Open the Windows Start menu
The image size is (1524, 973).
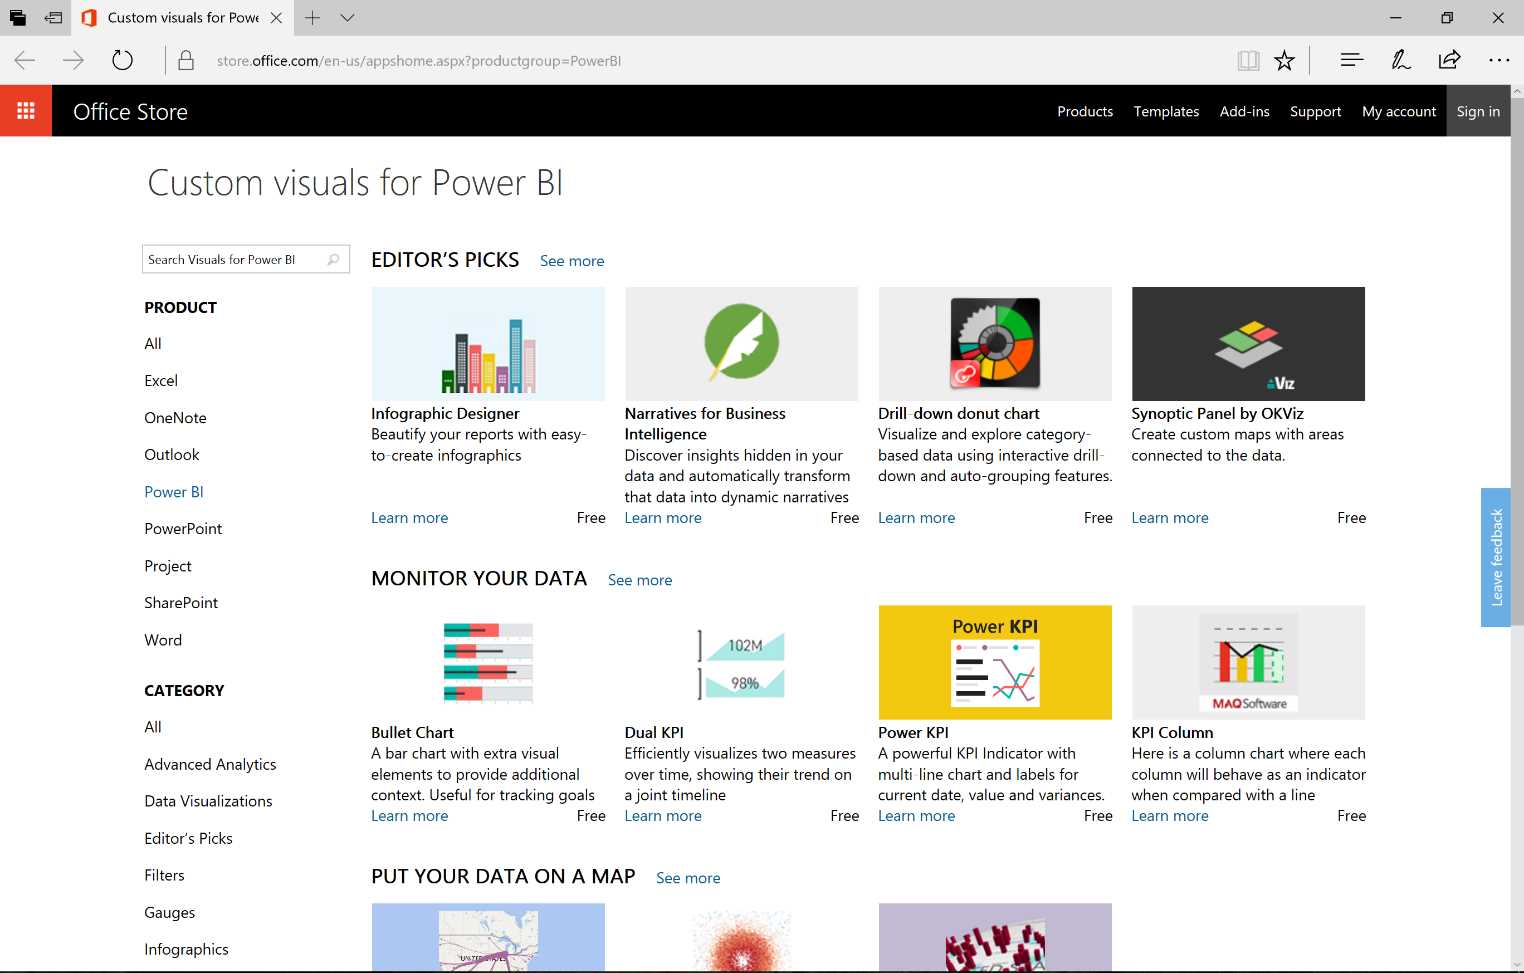click(x=17, y=17)
